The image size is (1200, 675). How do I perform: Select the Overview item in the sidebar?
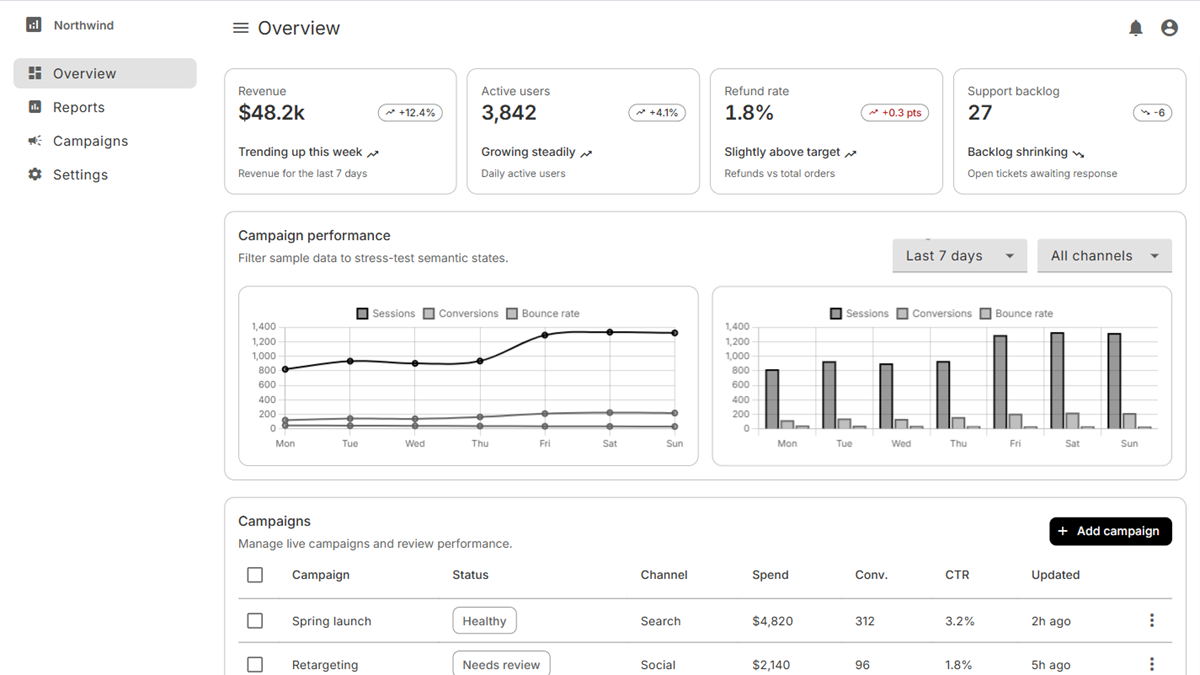(105, 73)
